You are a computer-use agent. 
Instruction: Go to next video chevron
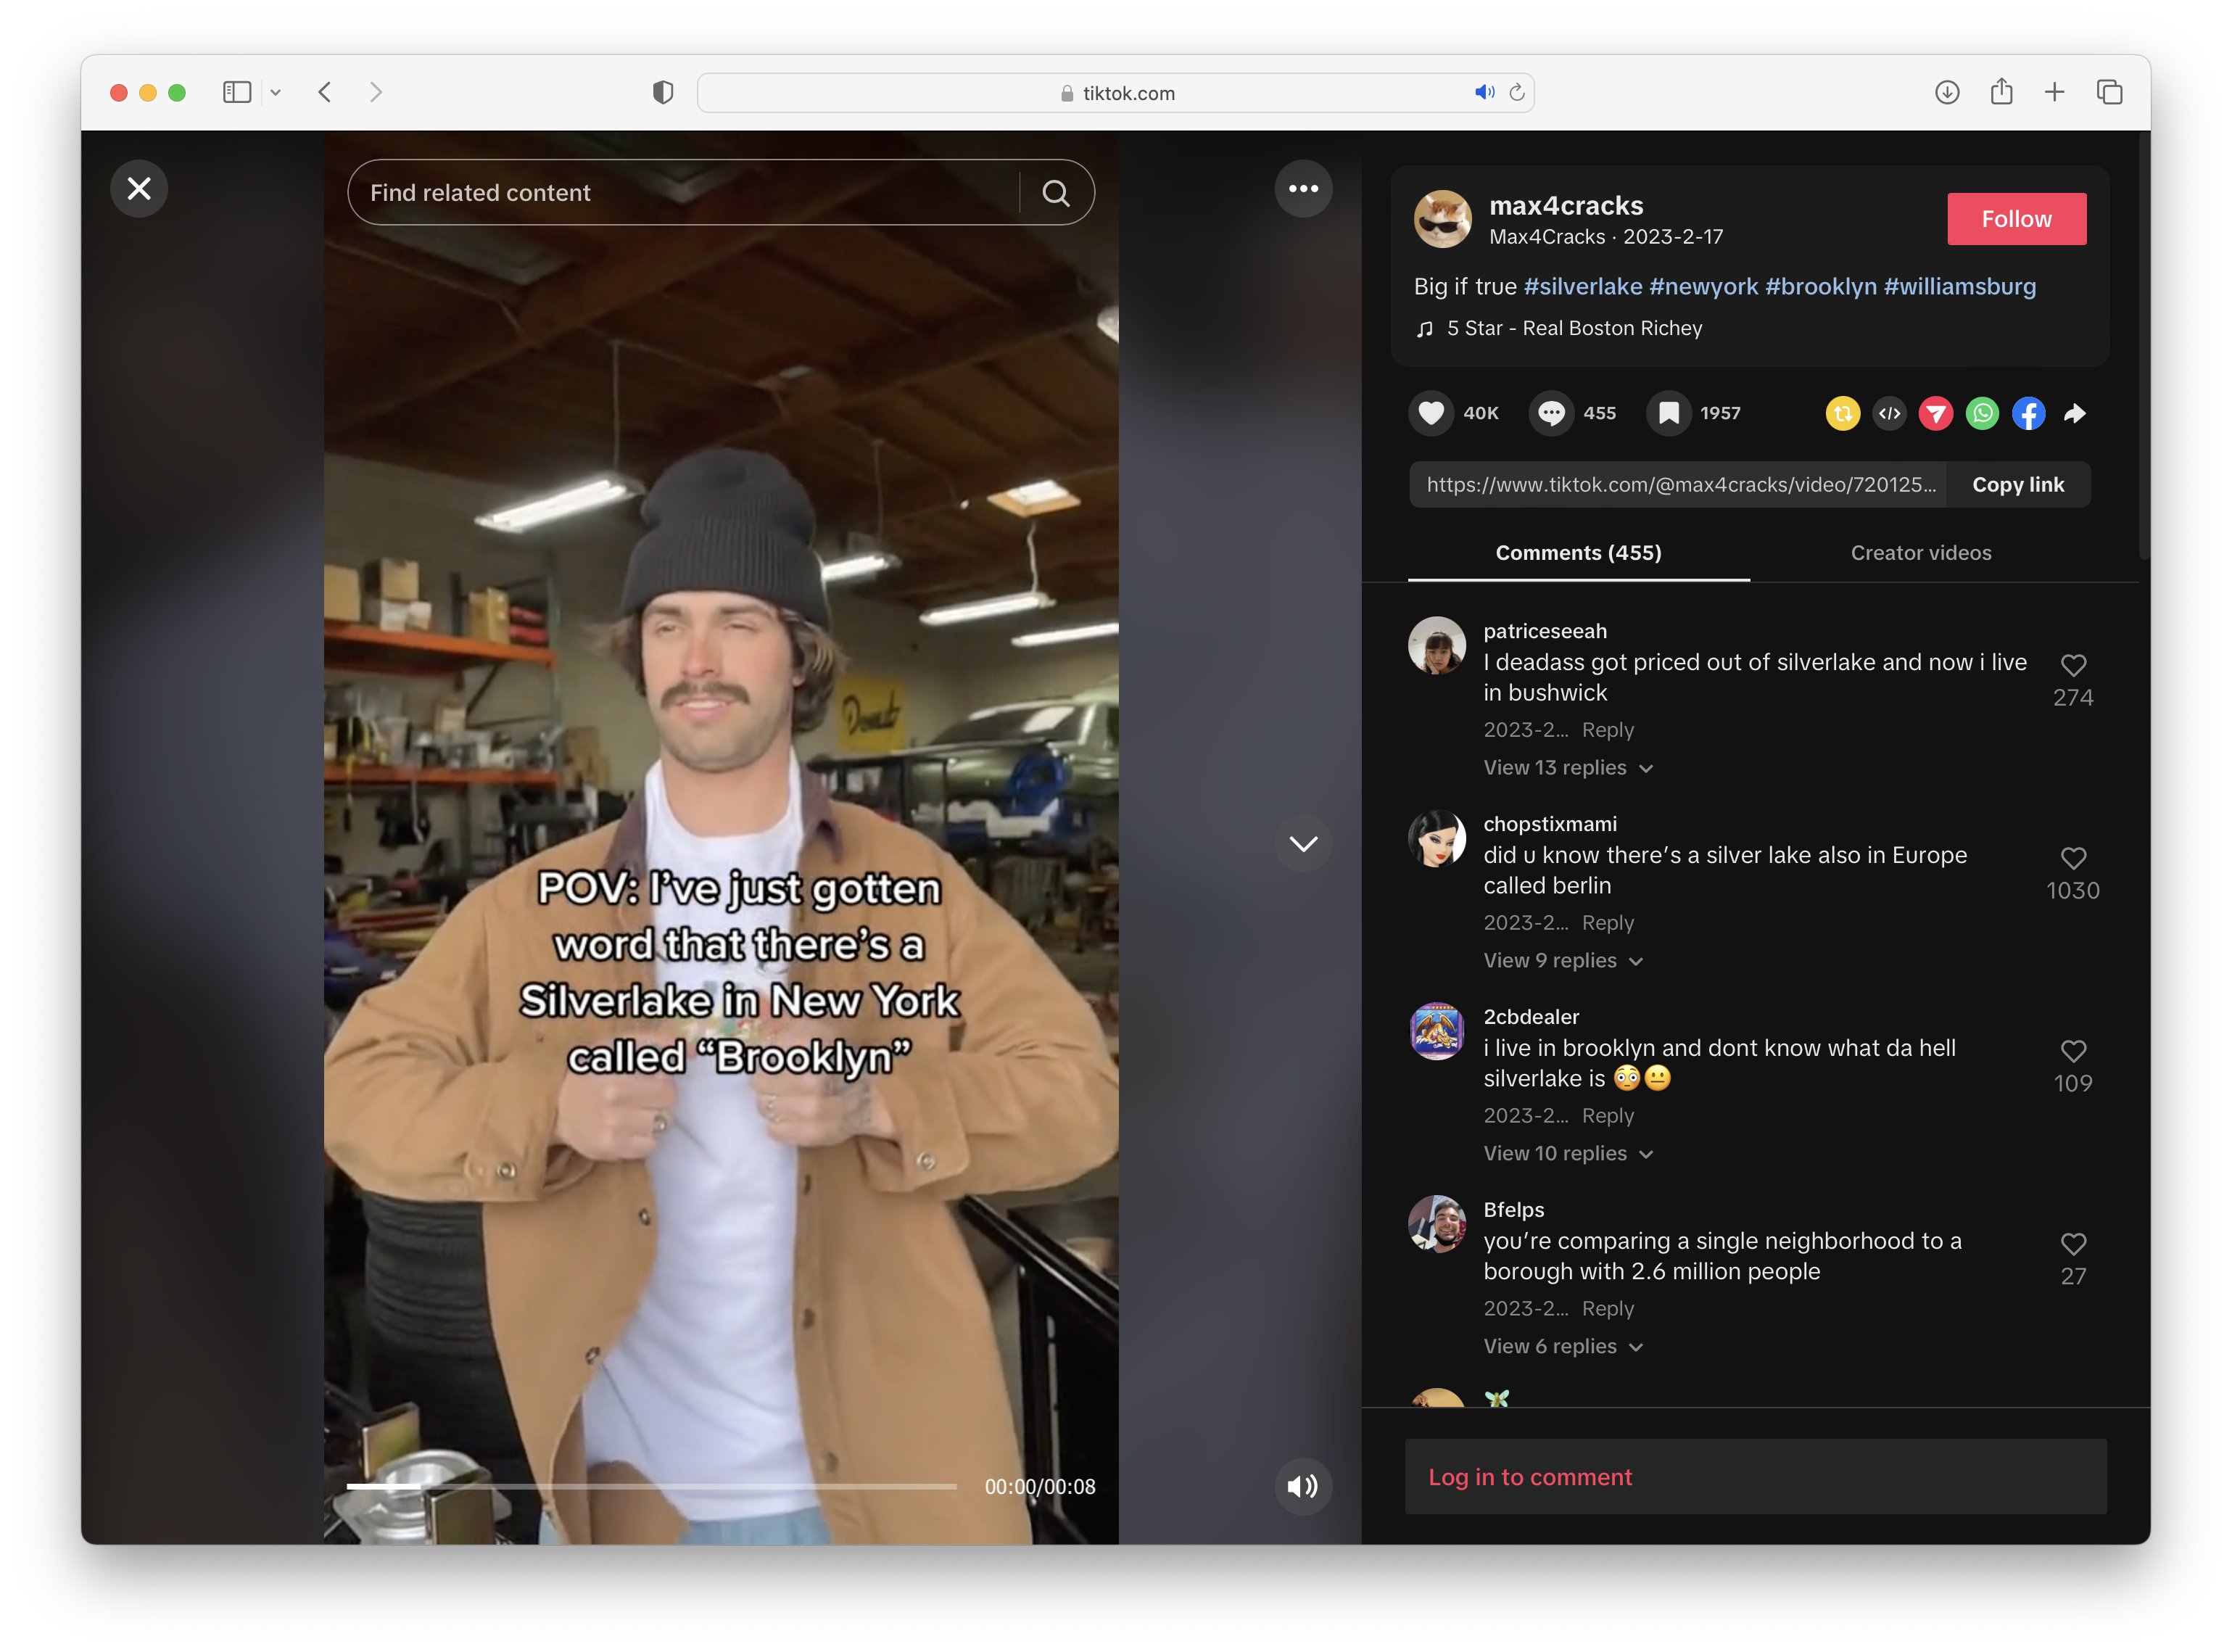[1302, 844]
